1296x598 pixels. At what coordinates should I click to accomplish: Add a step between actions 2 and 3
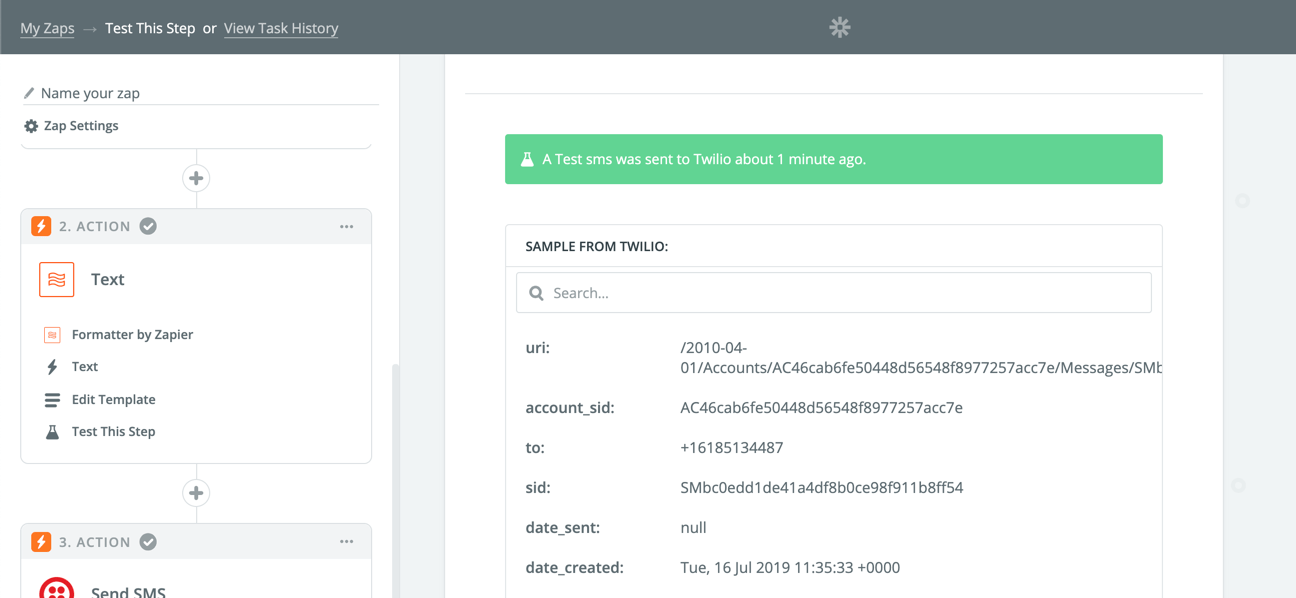196,493
